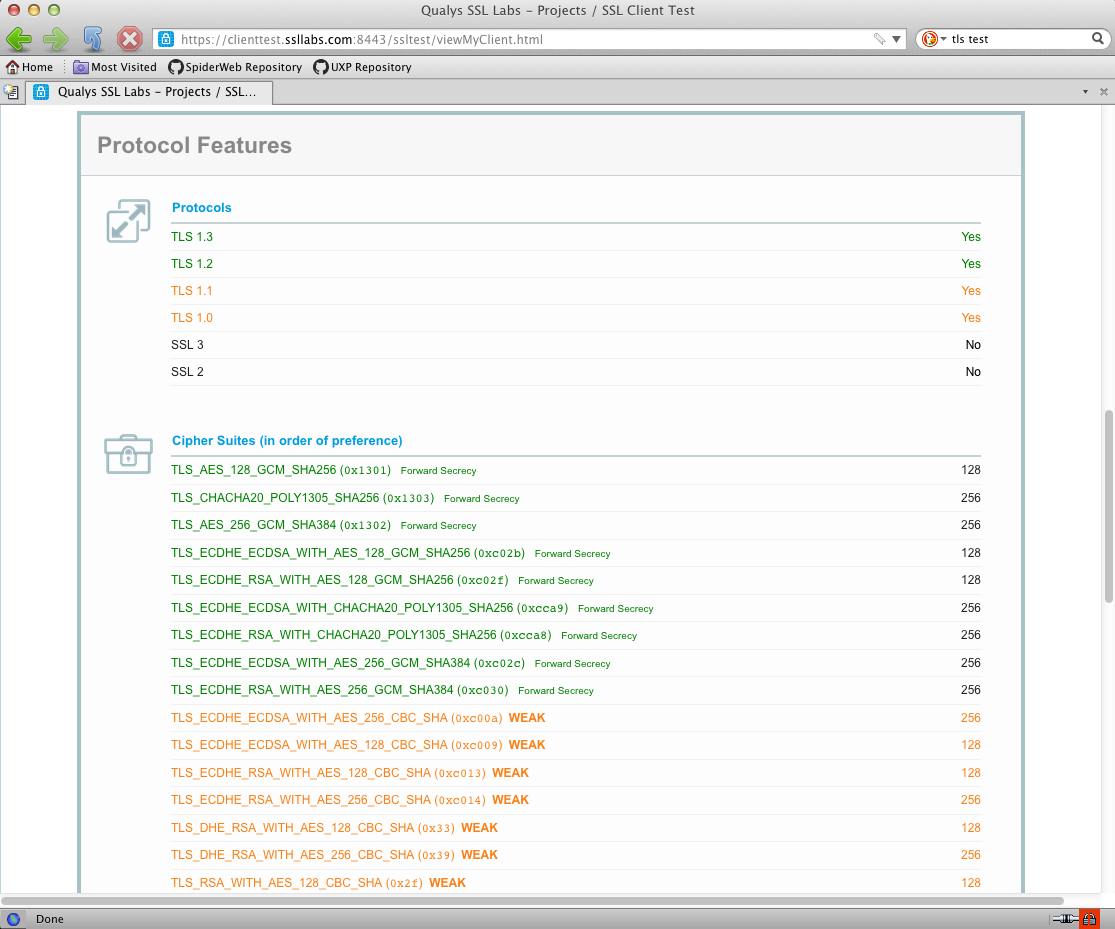The image size is (1115, 929).
Task: Click the horizontal scrollbar at page bottom
Action: pos(532,901)
